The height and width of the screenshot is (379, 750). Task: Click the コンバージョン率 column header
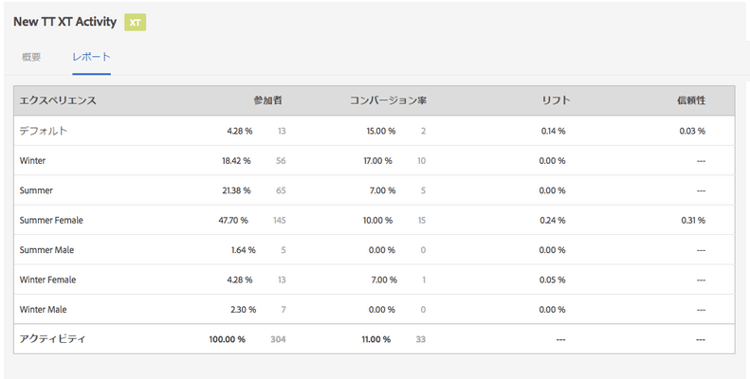click(x=388, y=100)
